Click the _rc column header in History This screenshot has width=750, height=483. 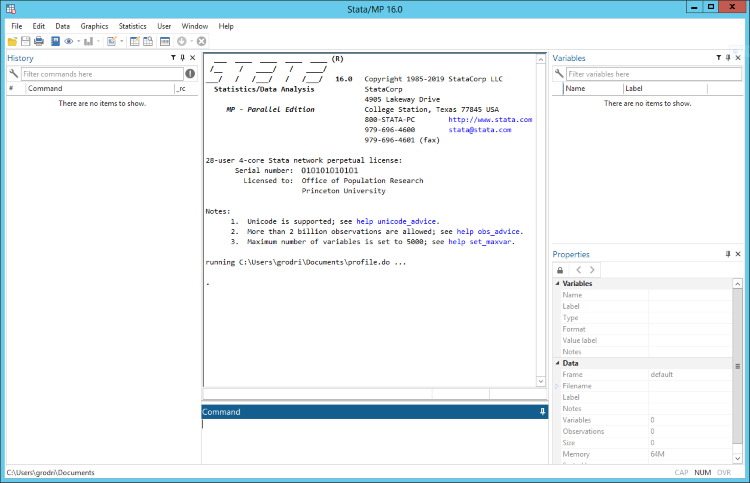tap(186, 88)
